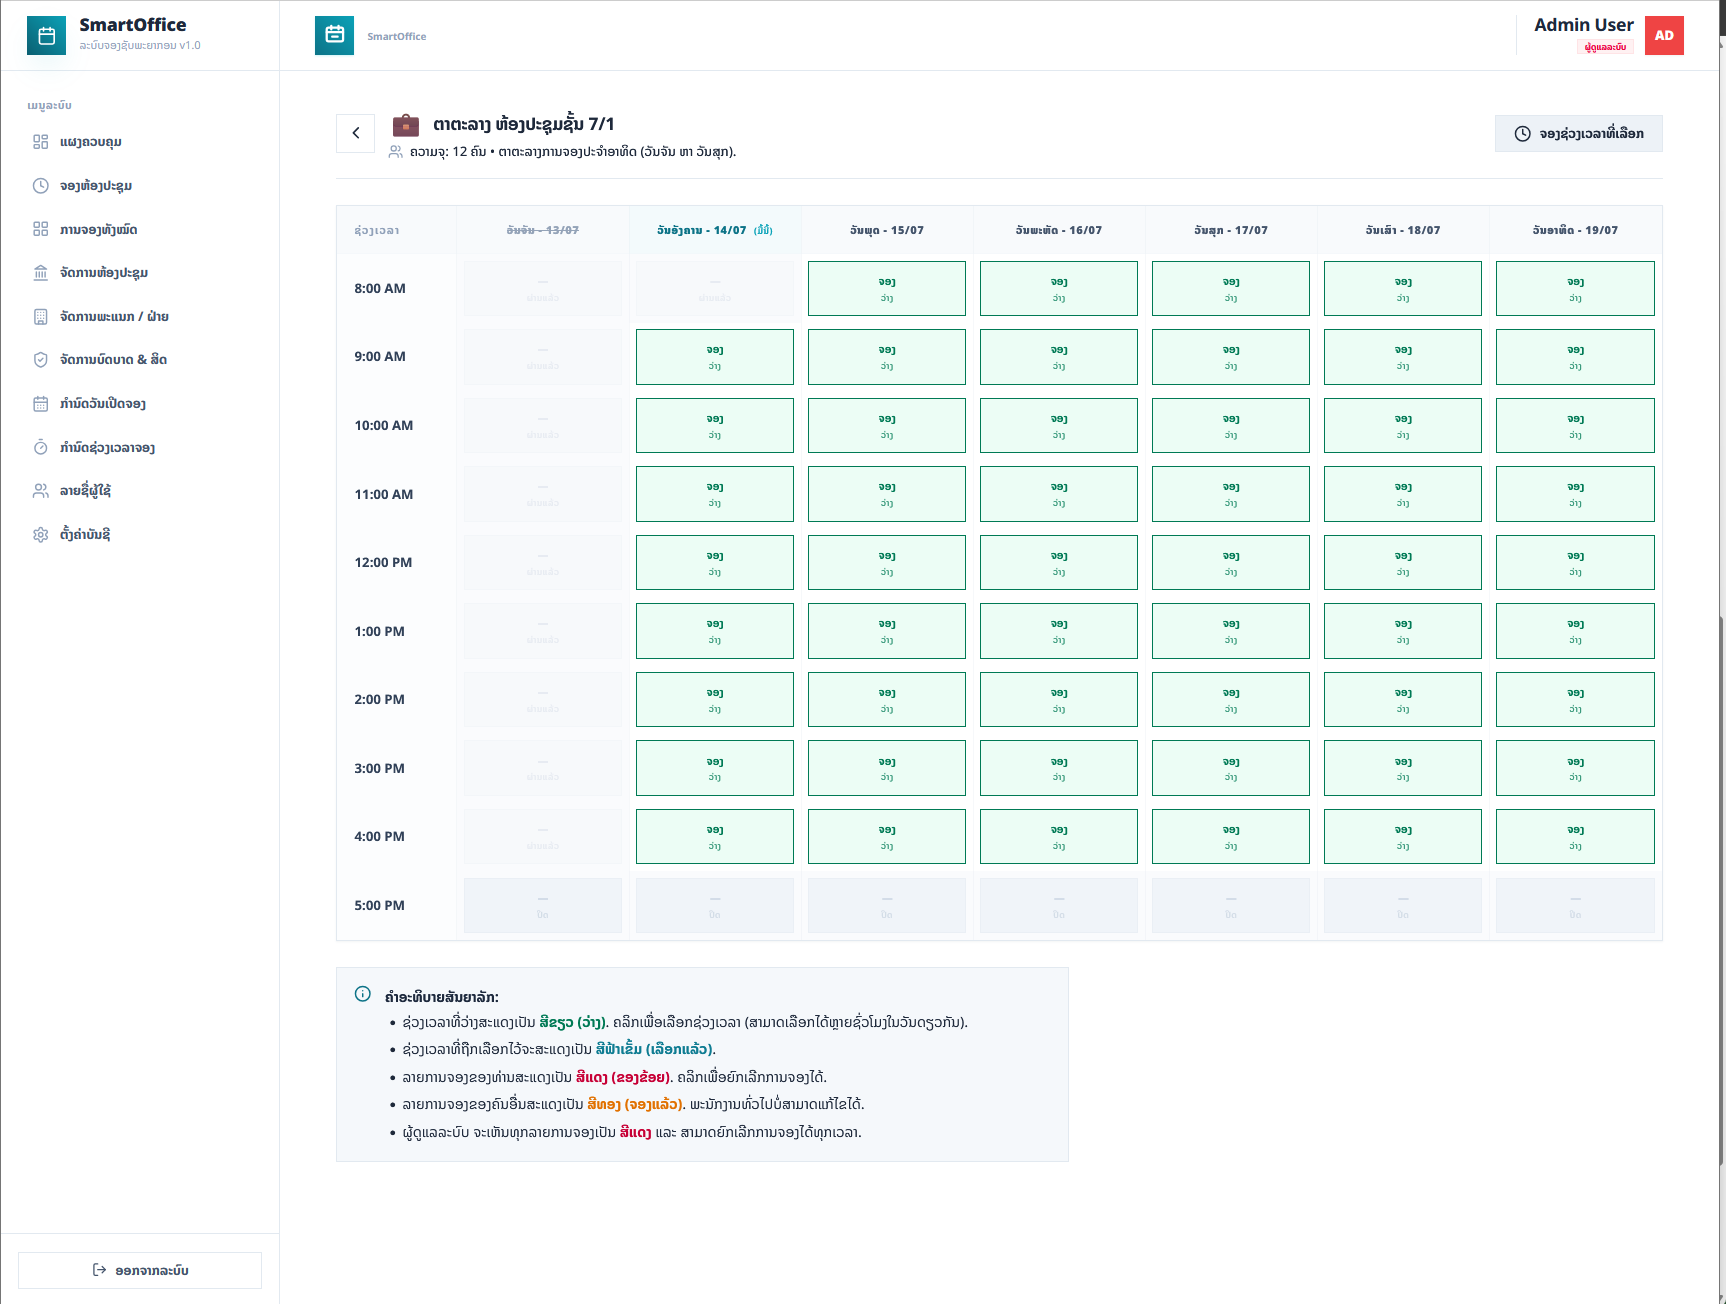
Task: Select the 3:00 PM slot on 15/07
Action: pos(887,768)
